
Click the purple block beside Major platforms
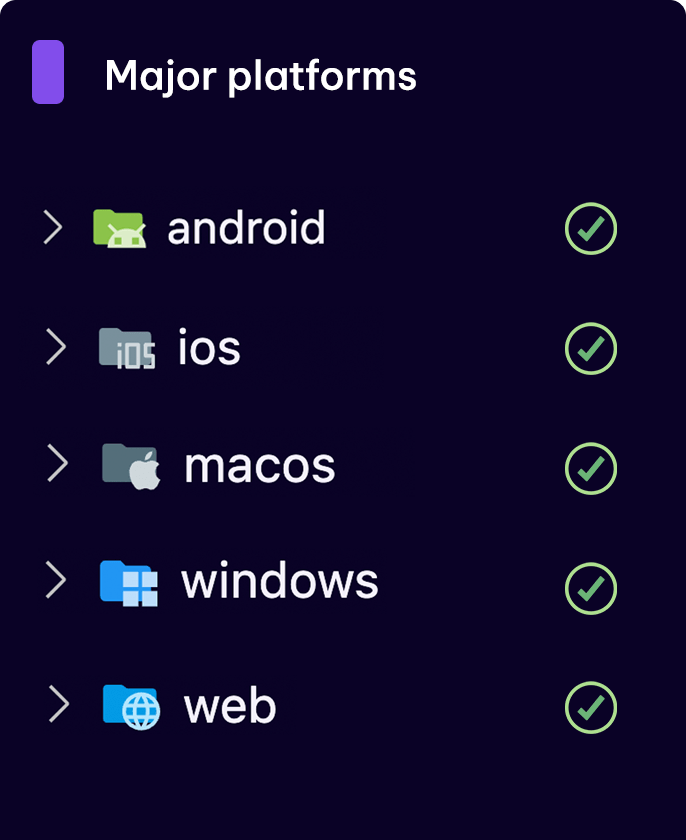(48, 72)
